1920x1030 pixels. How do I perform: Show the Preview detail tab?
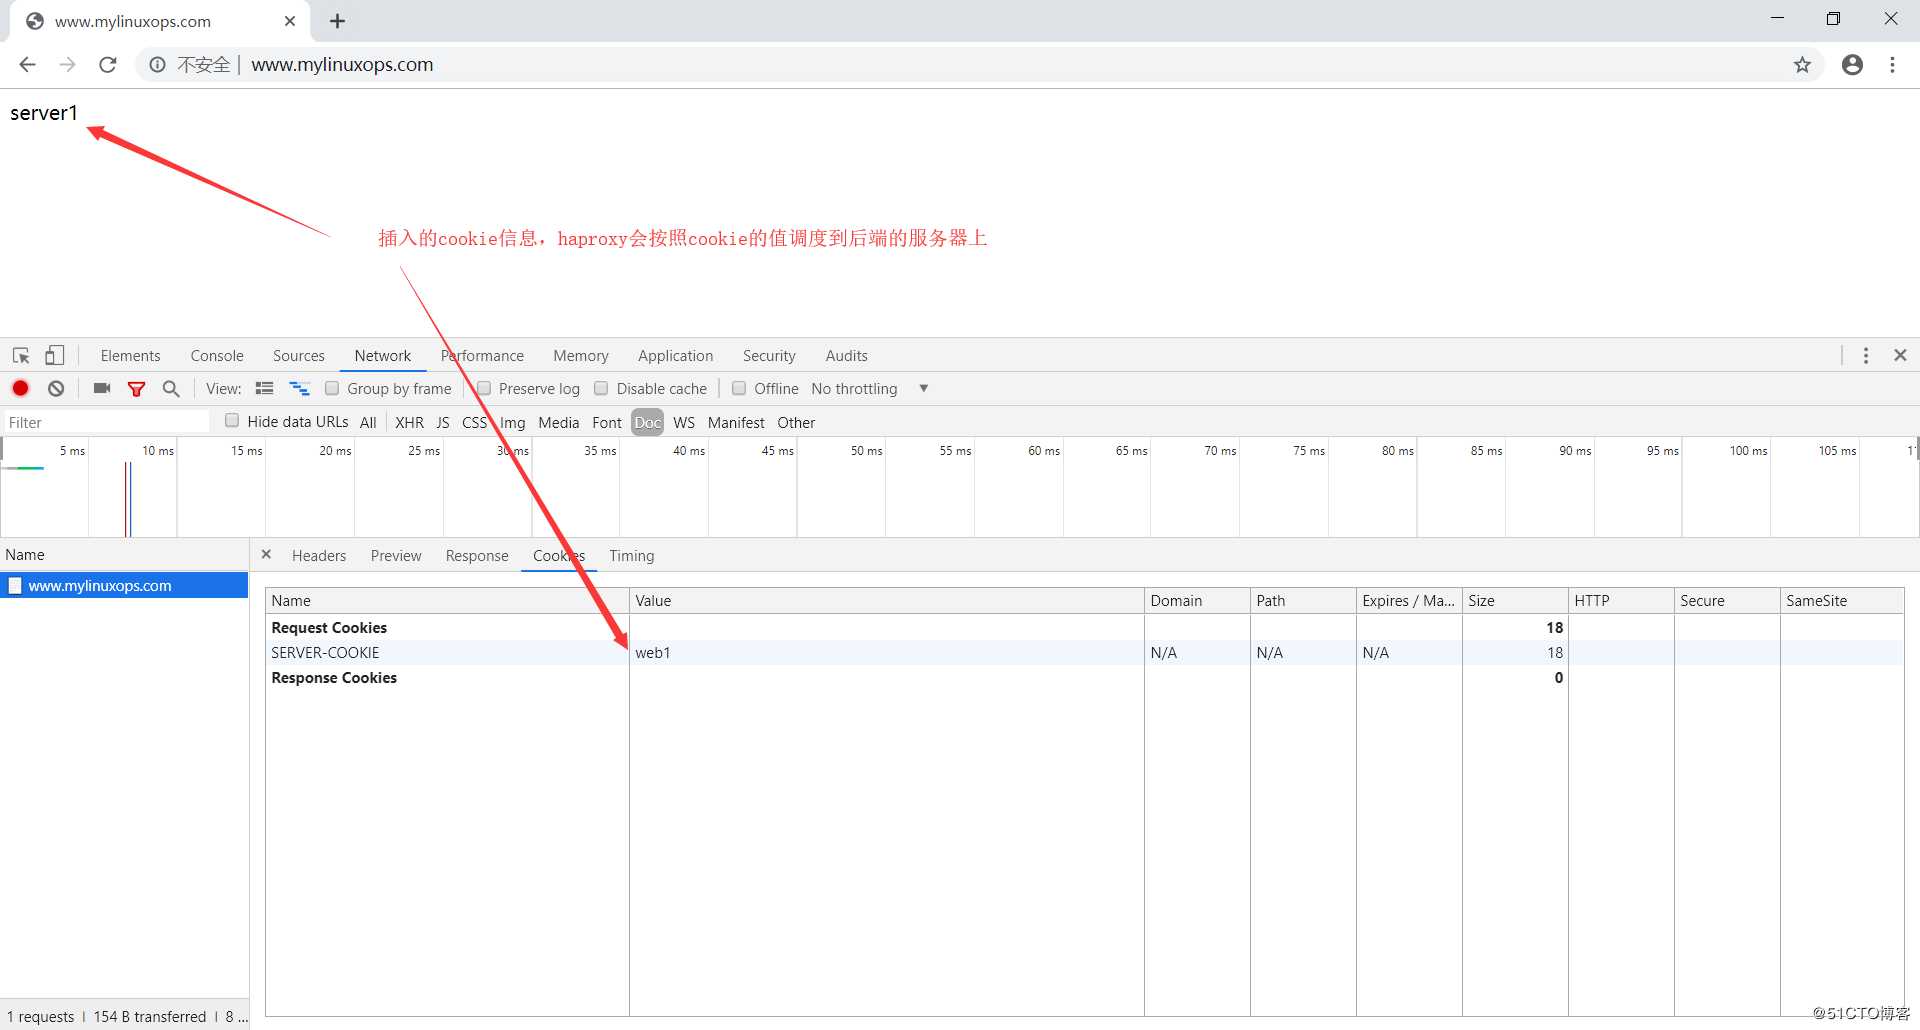pyautogui.click(x=396, y=556)
